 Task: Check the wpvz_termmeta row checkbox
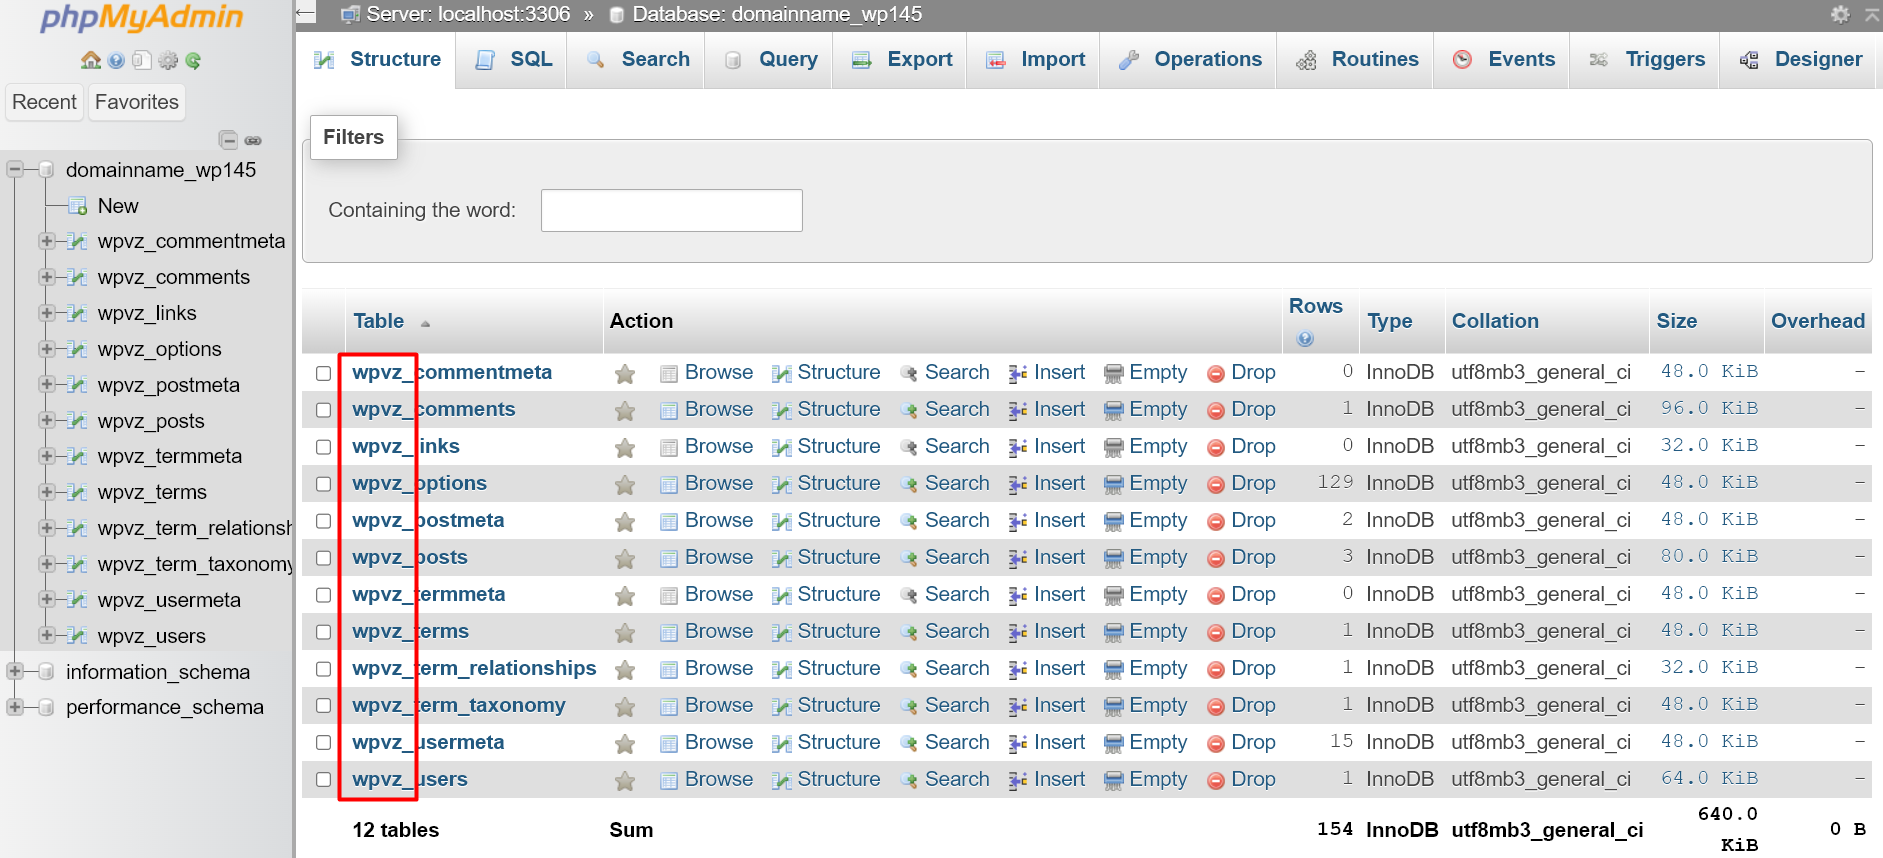tap(323, 595)
